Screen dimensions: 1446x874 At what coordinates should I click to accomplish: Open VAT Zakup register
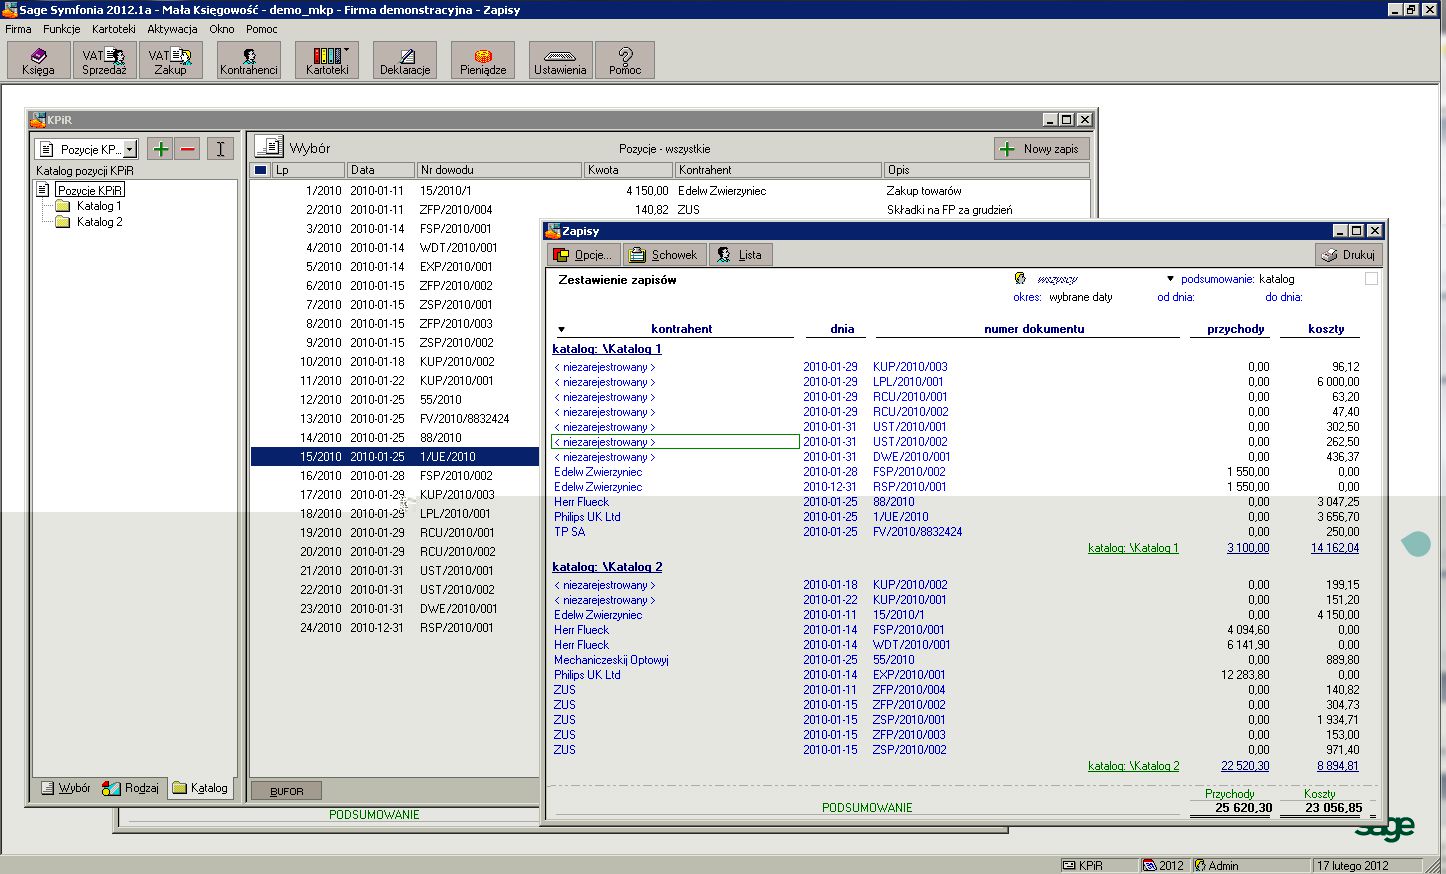pos(170,60)
